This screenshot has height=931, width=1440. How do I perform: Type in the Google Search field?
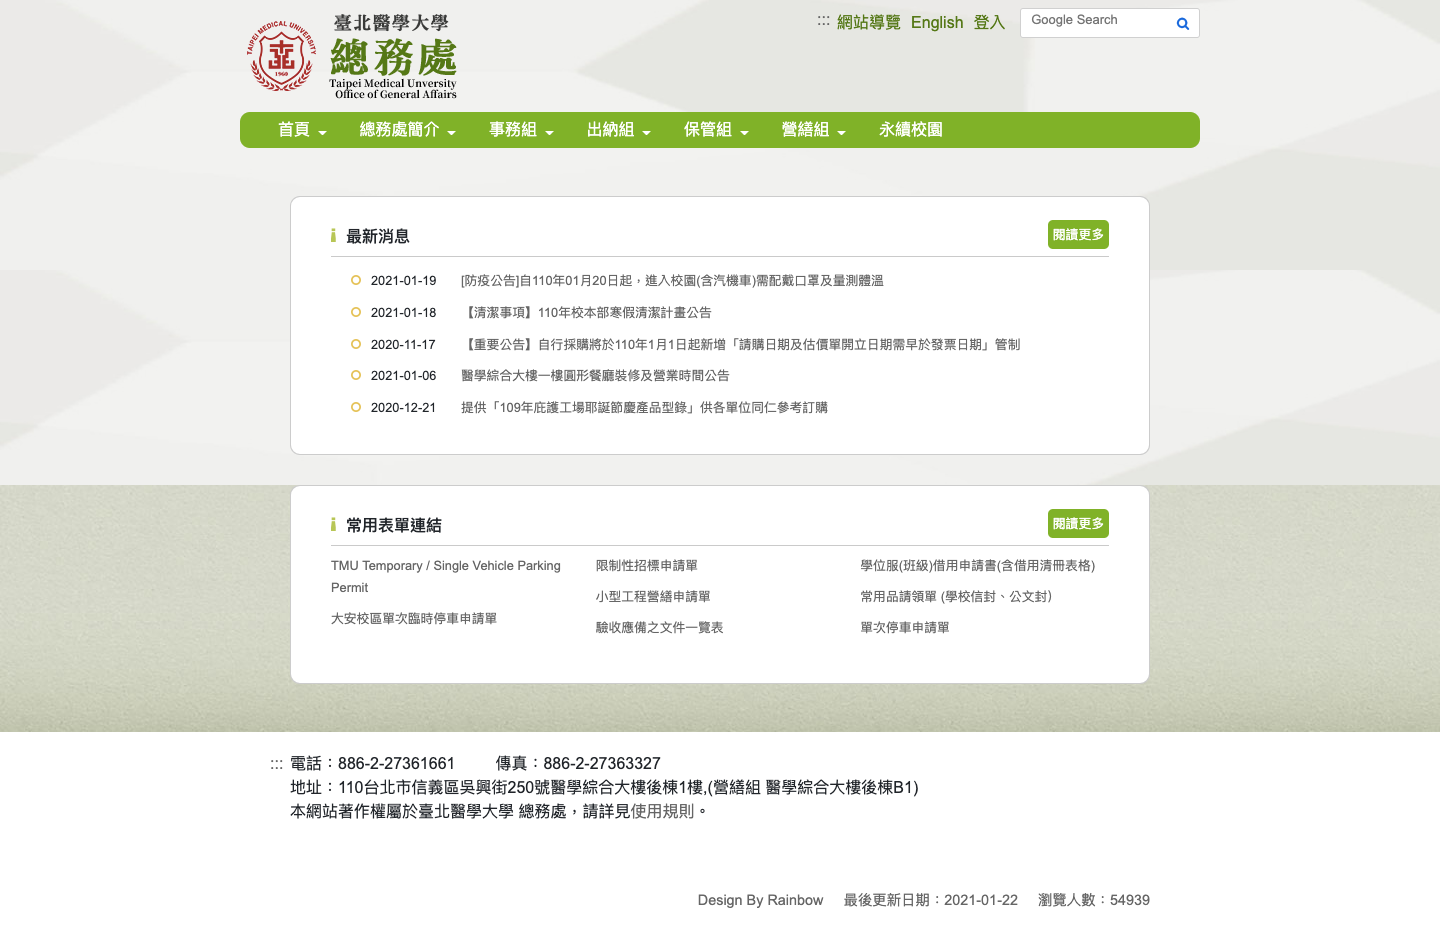[1095, 22]
